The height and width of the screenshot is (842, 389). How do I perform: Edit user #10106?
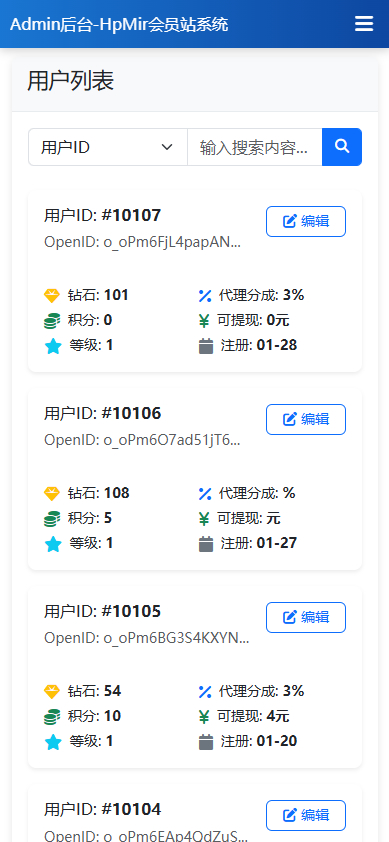tap(306, 419)
